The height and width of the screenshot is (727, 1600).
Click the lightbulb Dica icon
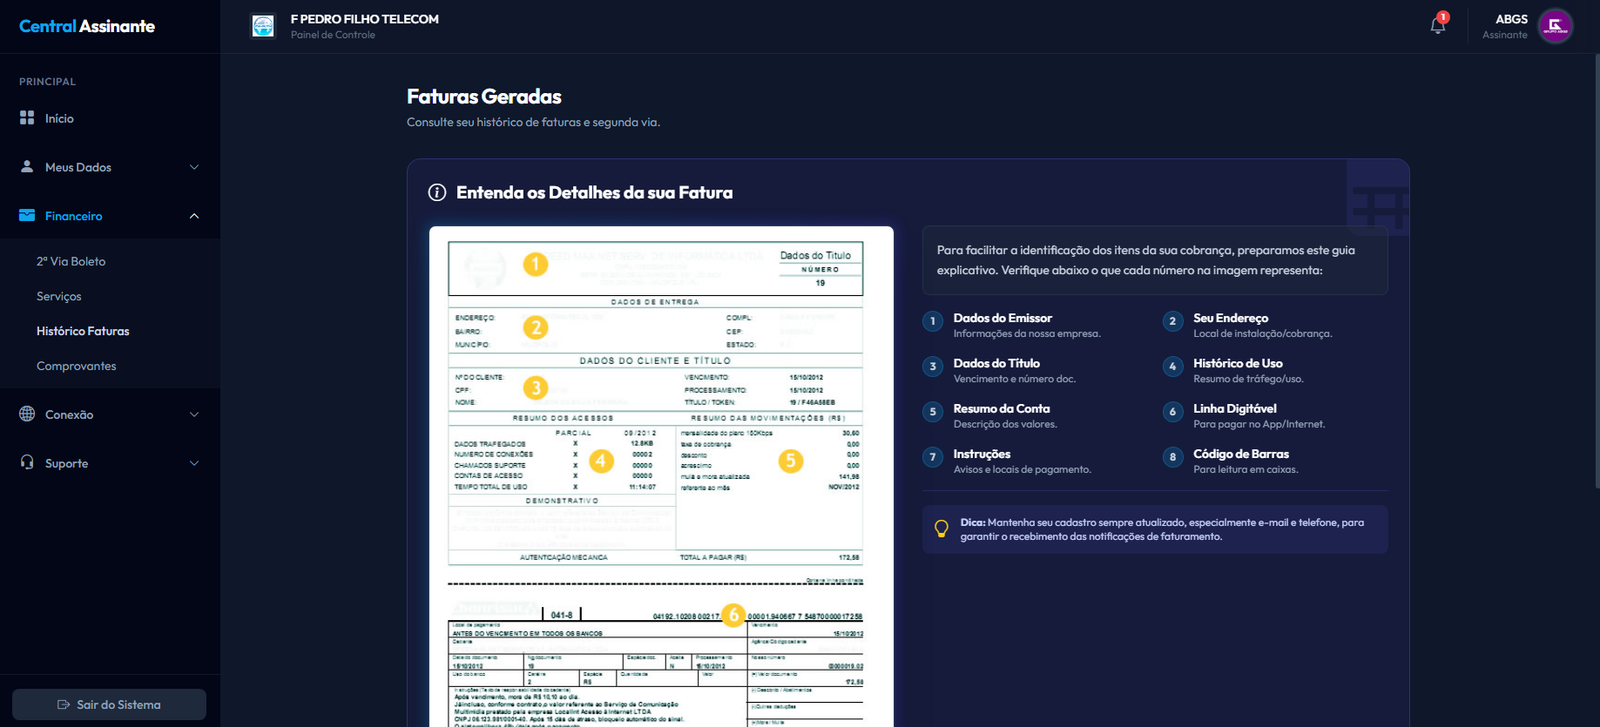(x=941, y=529)
